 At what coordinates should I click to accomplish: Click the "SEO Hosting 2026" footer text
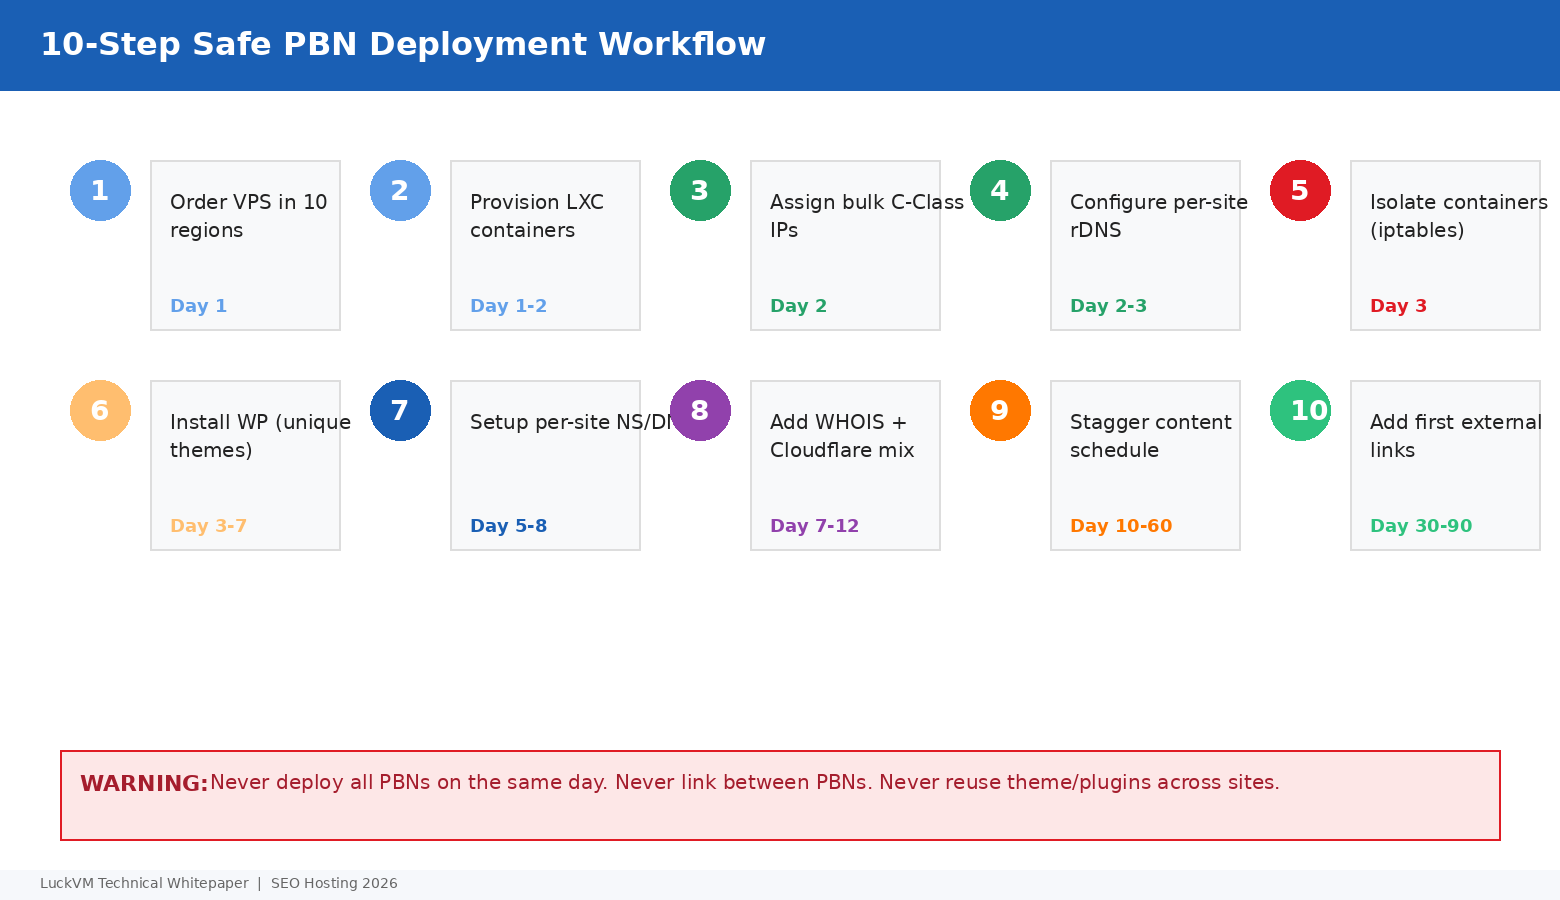tap(334, 883)
